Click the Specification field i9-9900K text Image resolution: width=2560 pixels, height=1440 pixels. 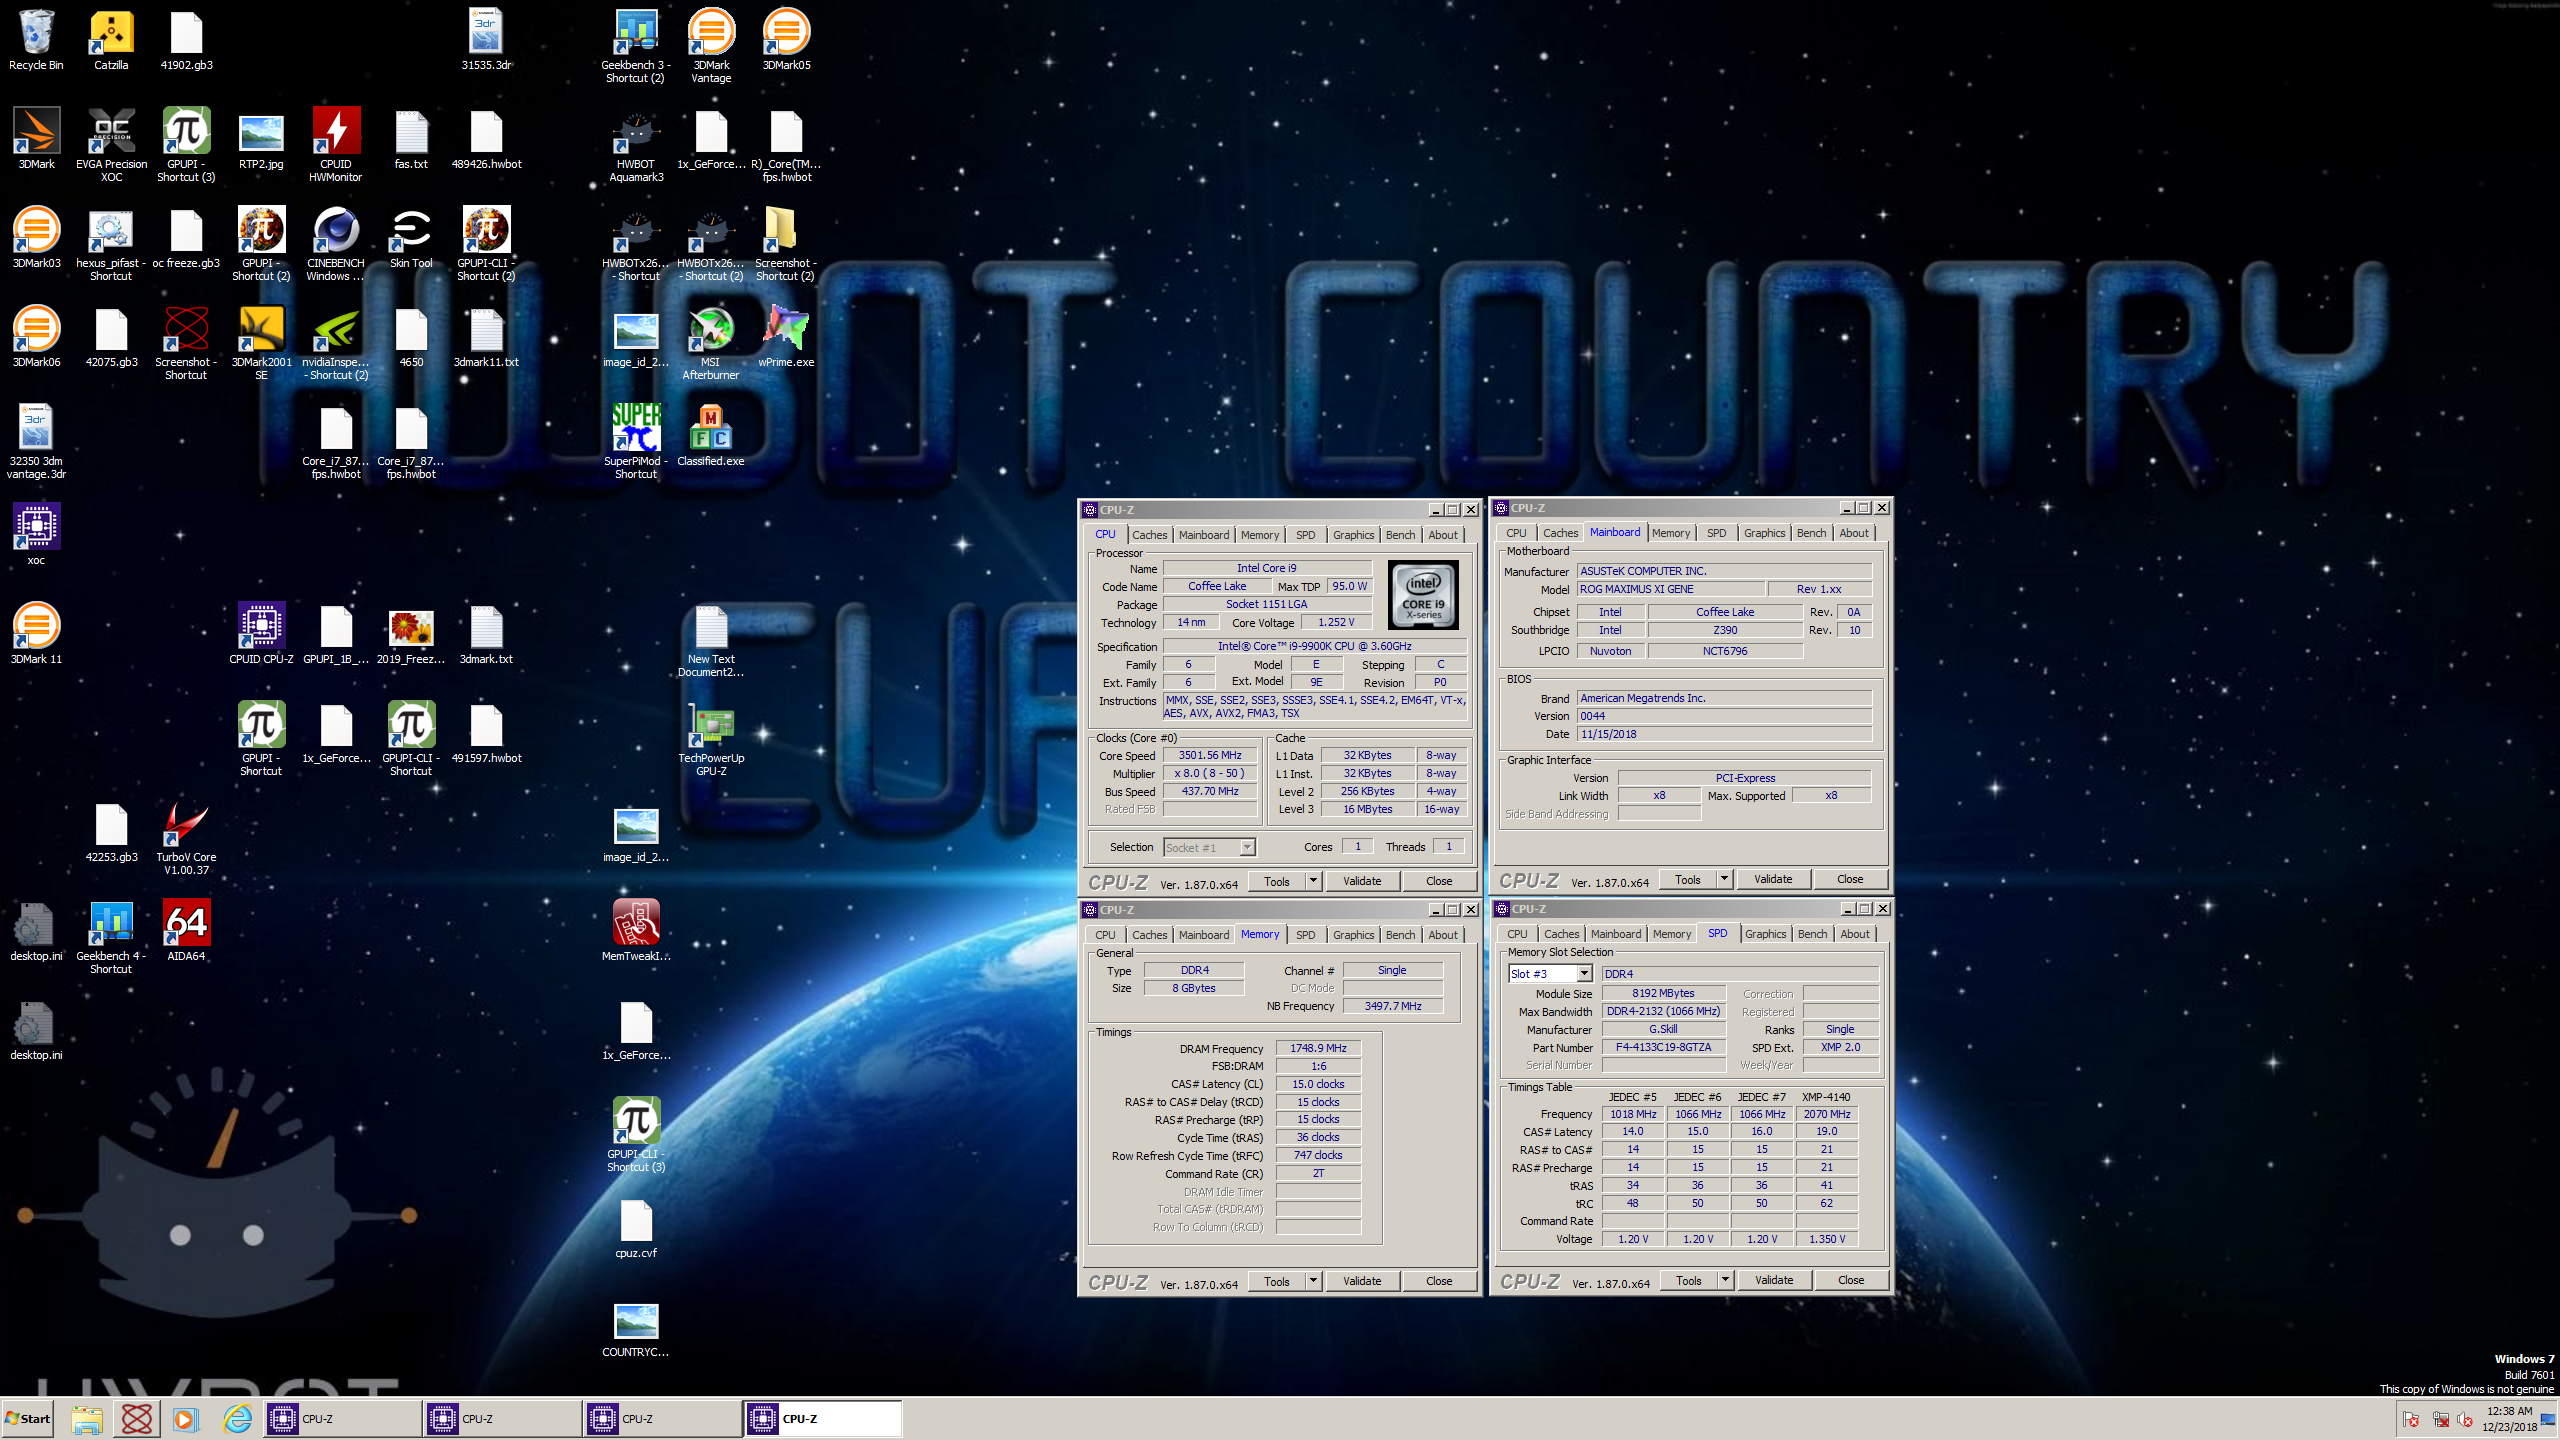click(x=1314, y=646)
